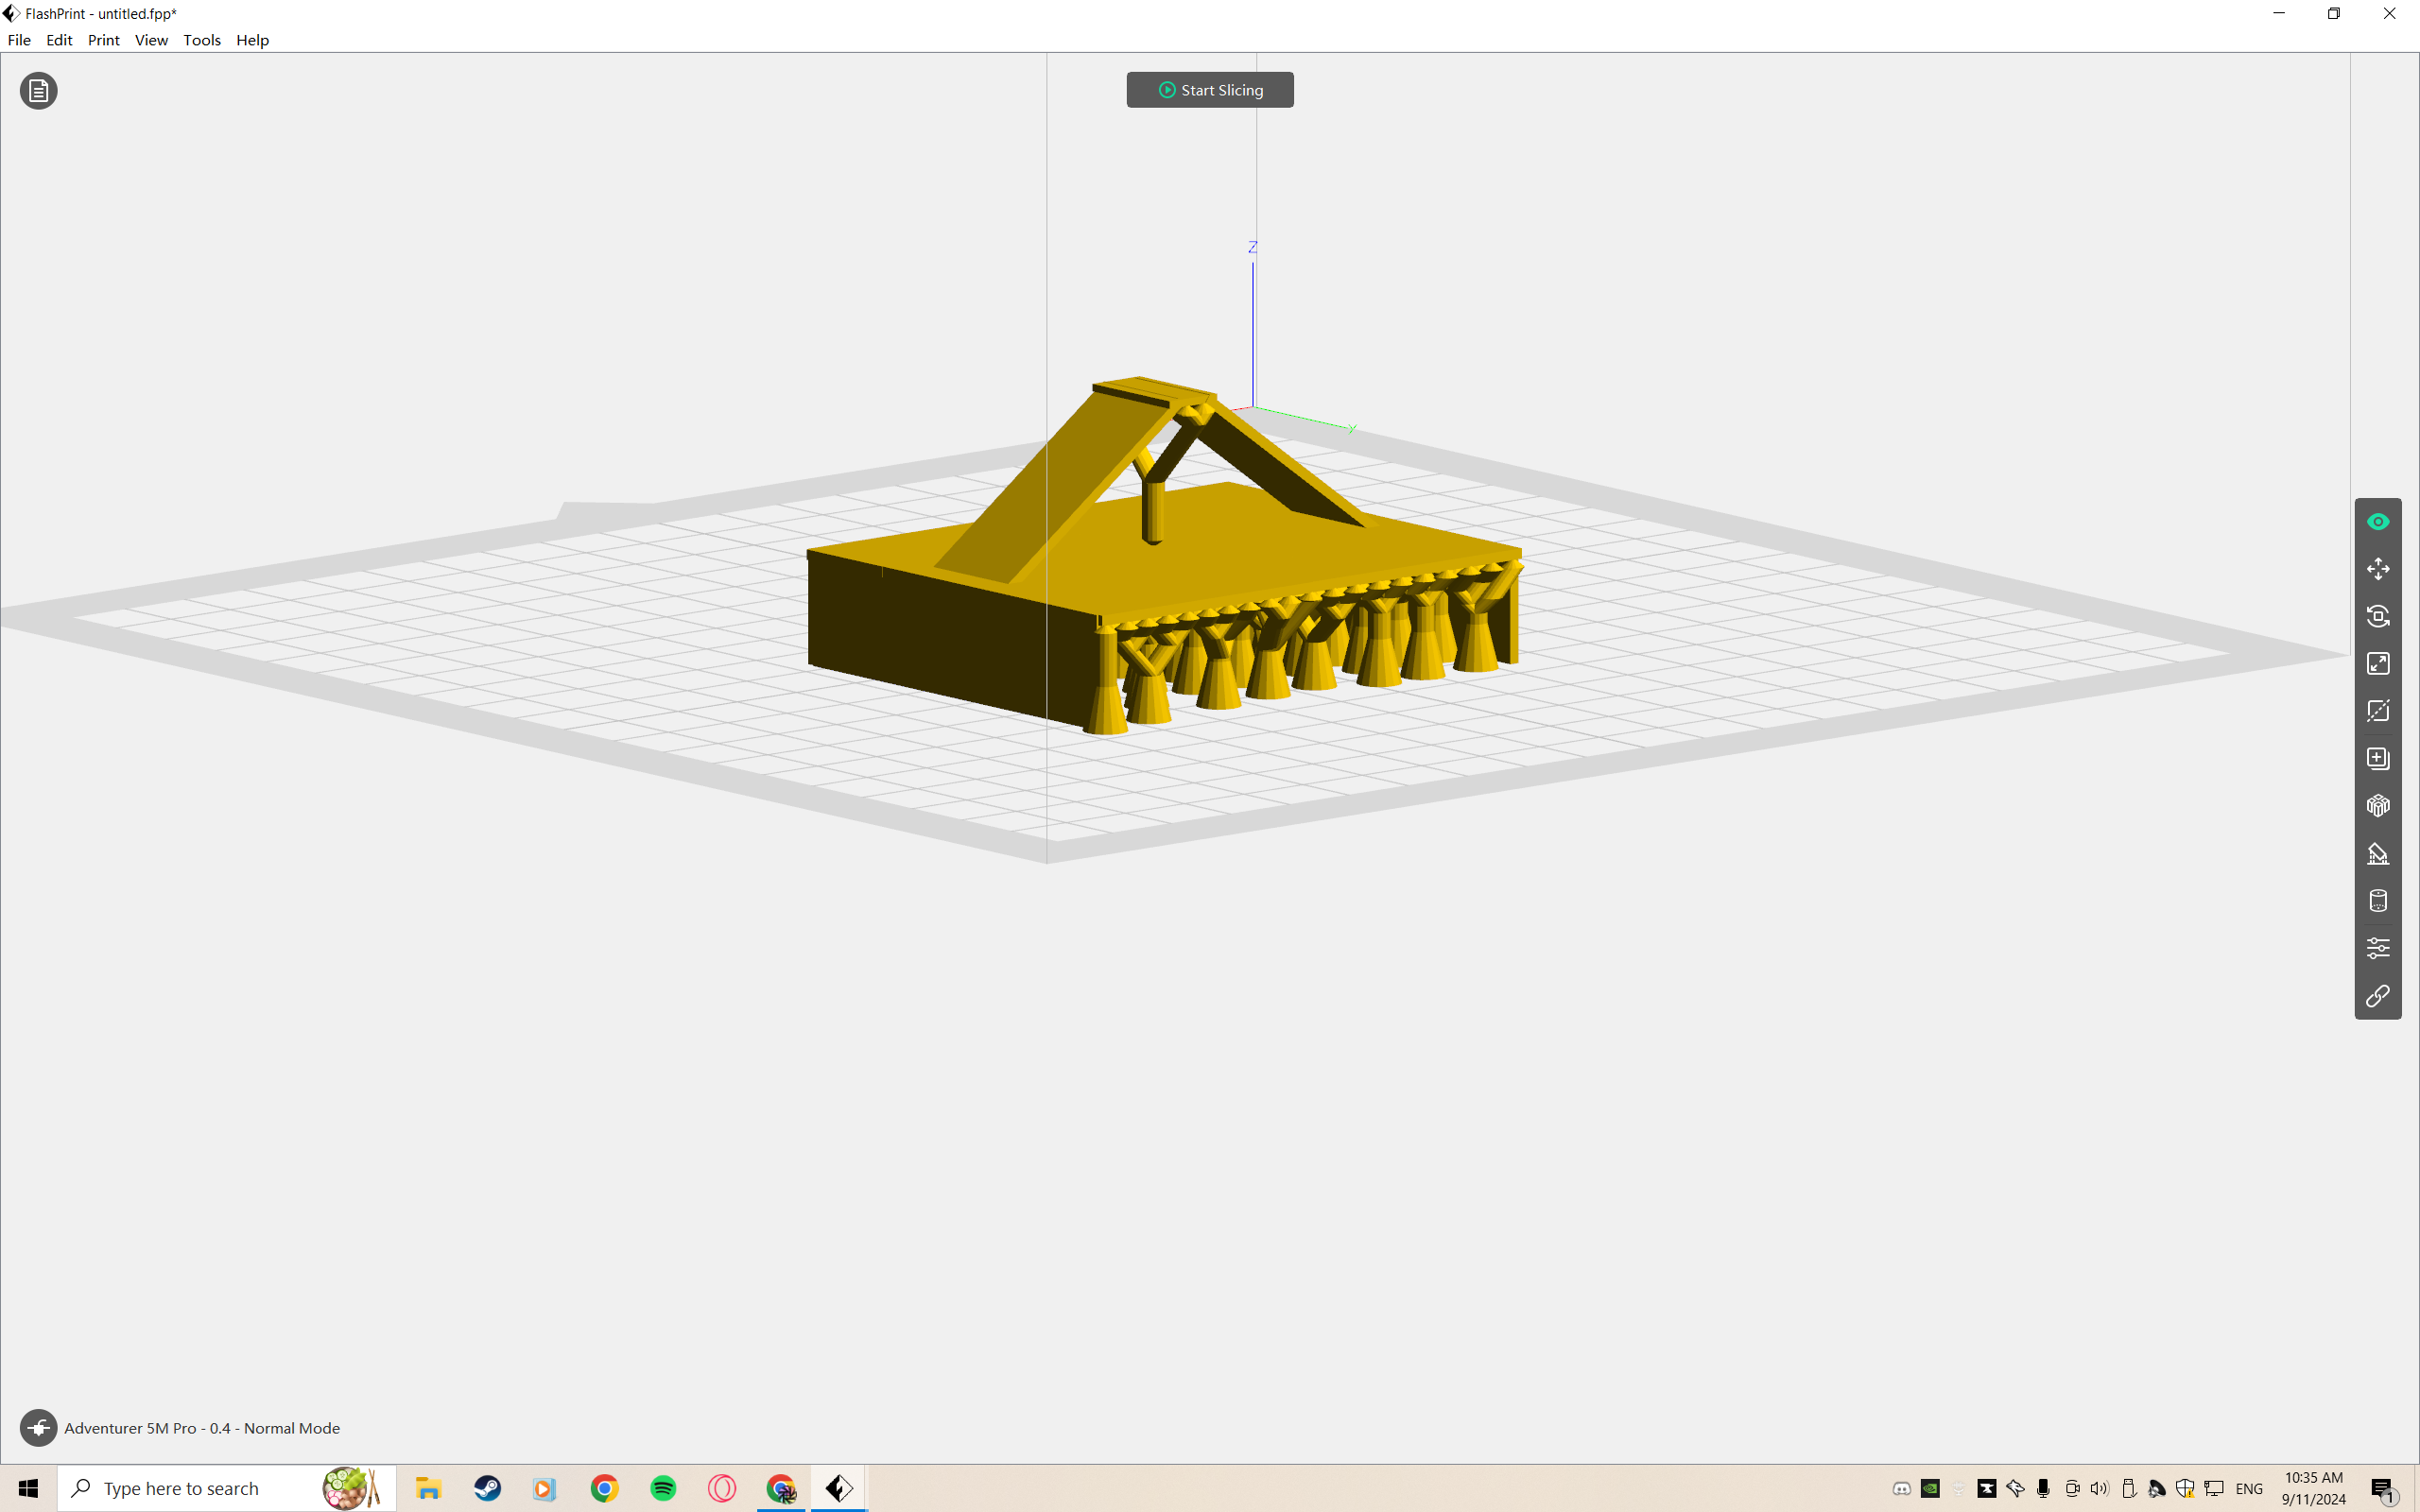Select the Rotate tool in right toolbar
Image resolution: width=2420 pixels, height=1512 pixels.
pos(2378,616)
